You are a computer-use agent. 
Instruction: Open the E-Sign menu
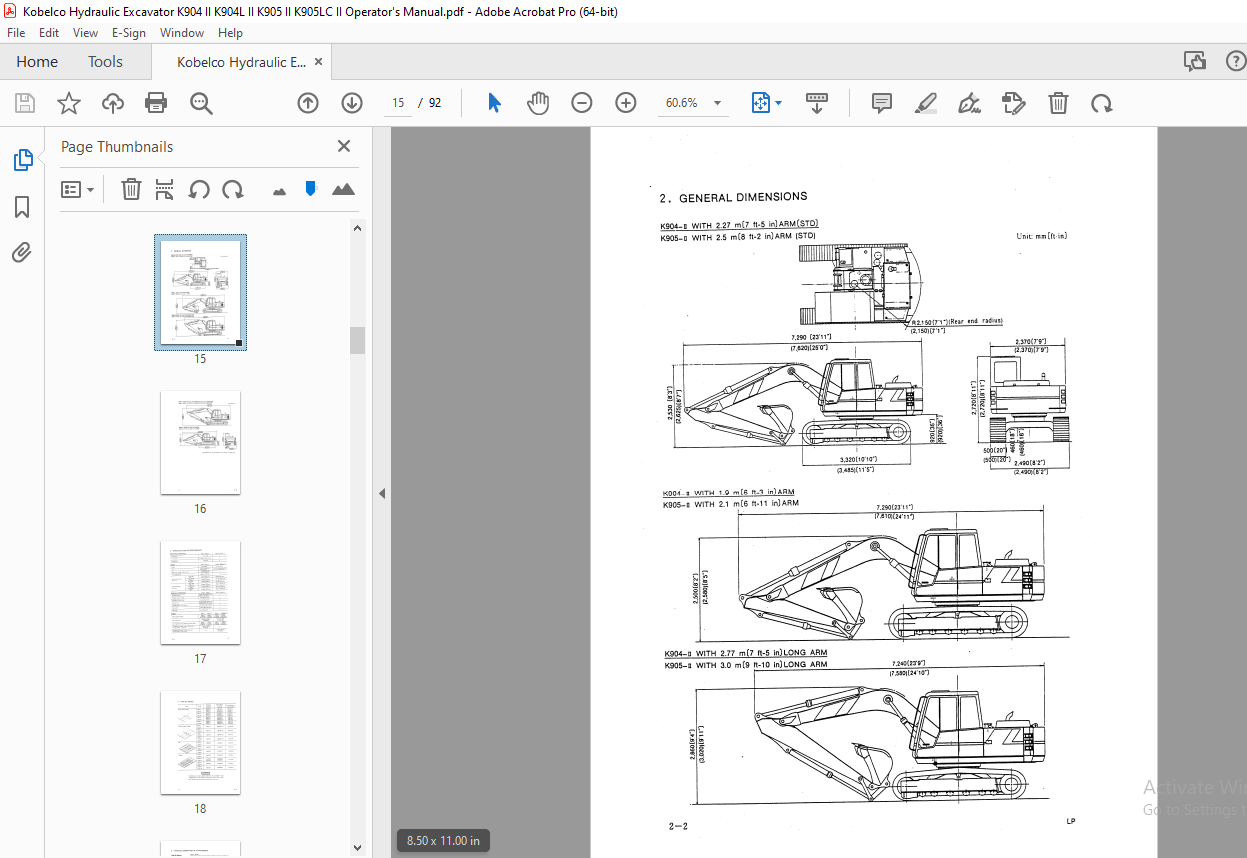pos(130,33)
